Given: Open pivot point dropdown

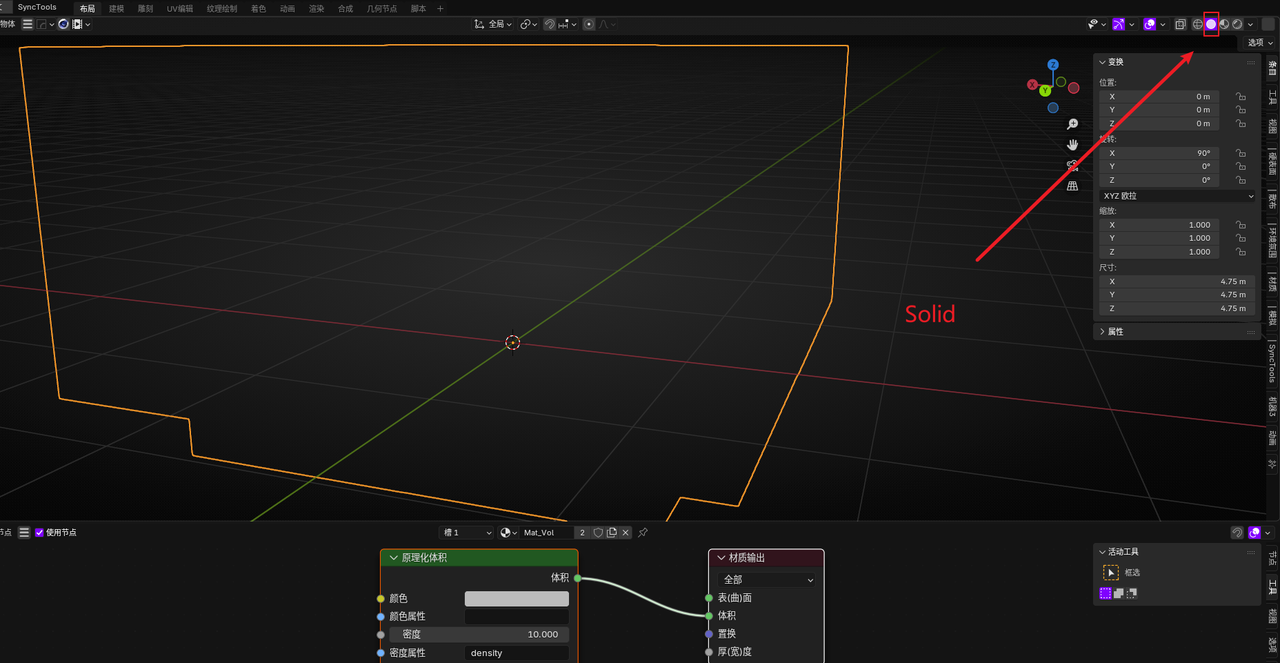Looking at the screenshot, I should click(x=528, y=24).
